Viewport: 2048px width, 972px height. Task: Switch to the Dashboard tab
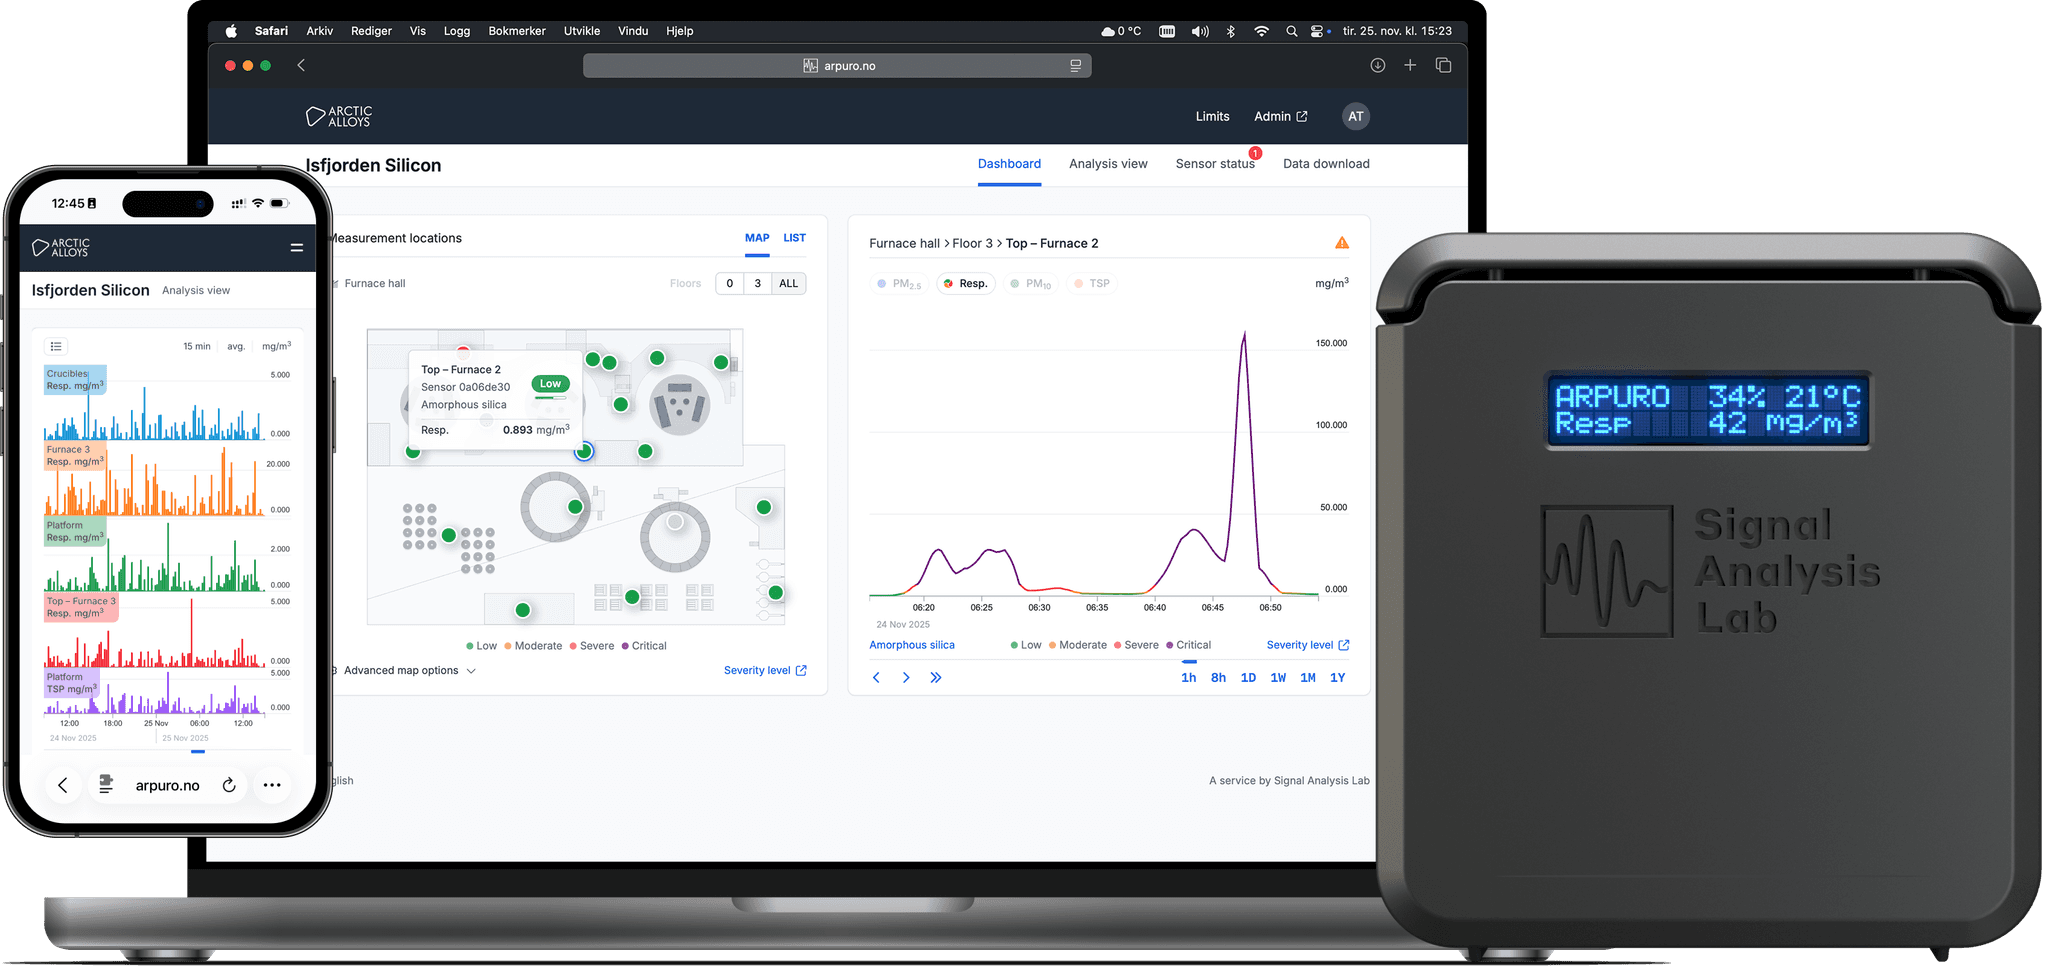pos(1009,164)
